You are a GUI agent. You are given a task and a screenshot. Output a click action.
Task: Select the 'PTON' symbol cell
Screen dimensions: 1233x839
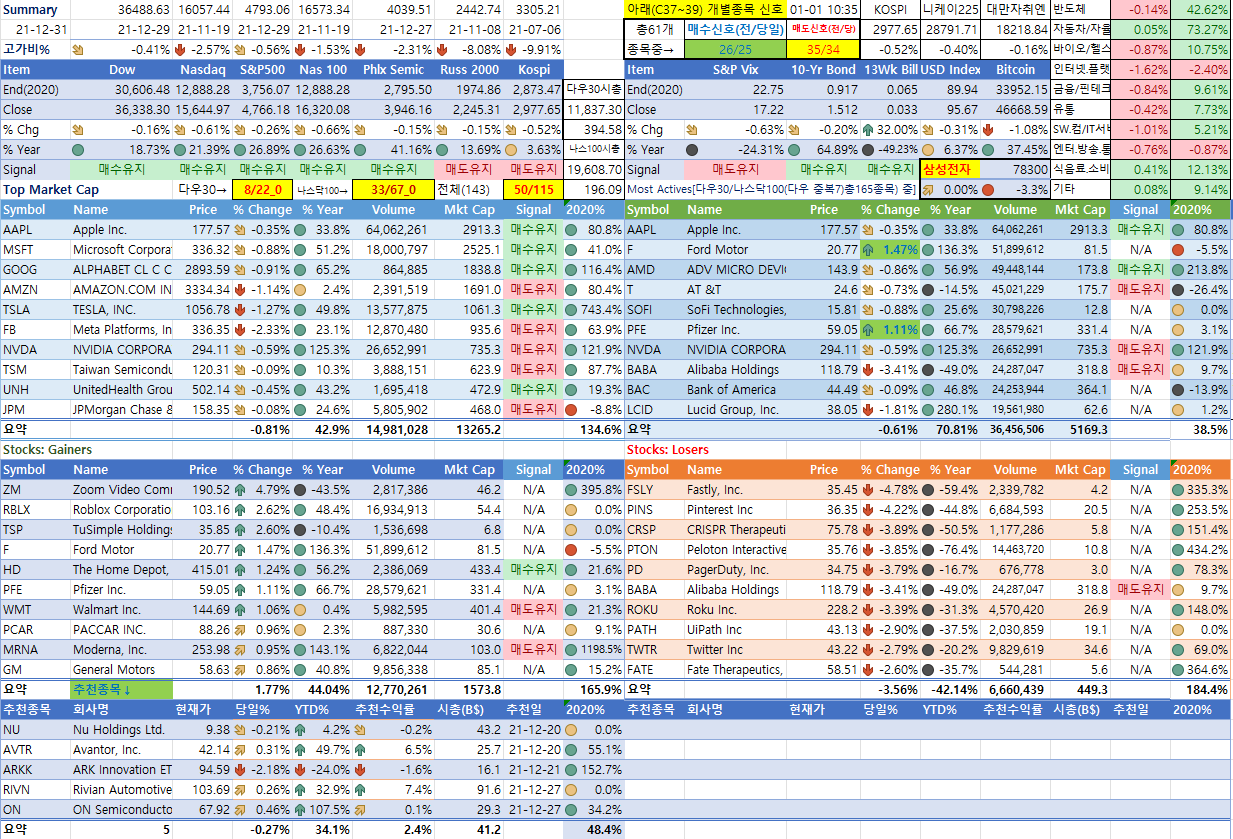click(x=655, y=549)
